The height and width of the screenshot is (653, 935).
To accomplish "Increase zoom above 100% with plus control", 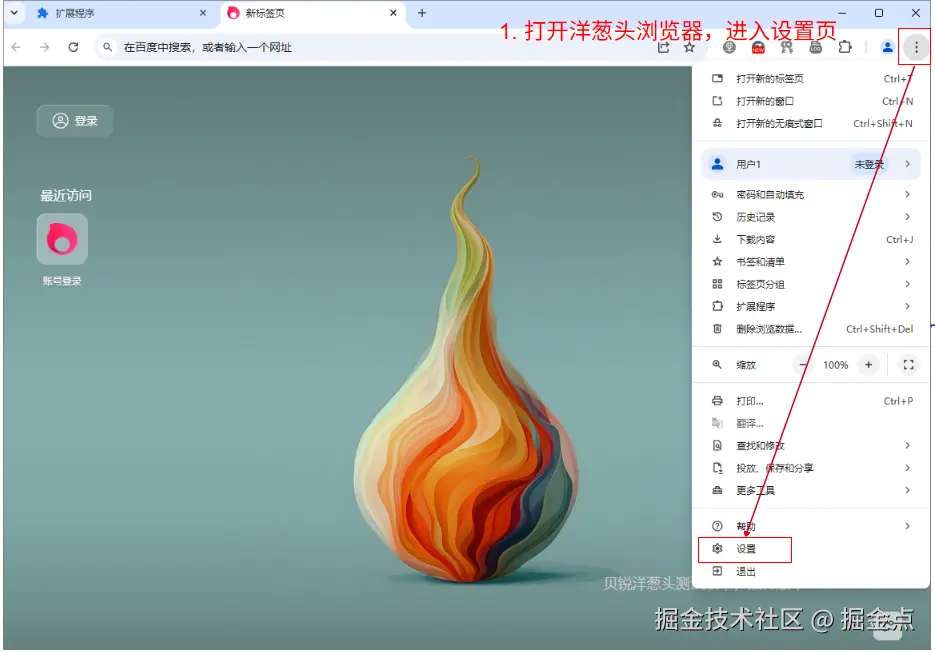I will click(866, 365).
